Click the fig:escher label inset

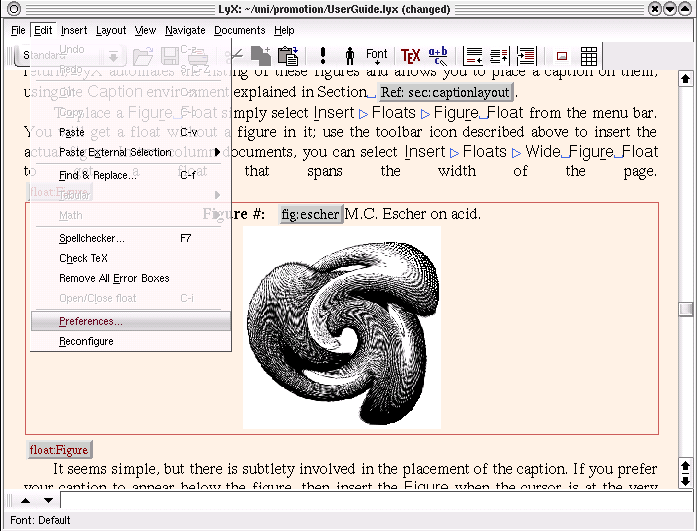coord(310,214)
